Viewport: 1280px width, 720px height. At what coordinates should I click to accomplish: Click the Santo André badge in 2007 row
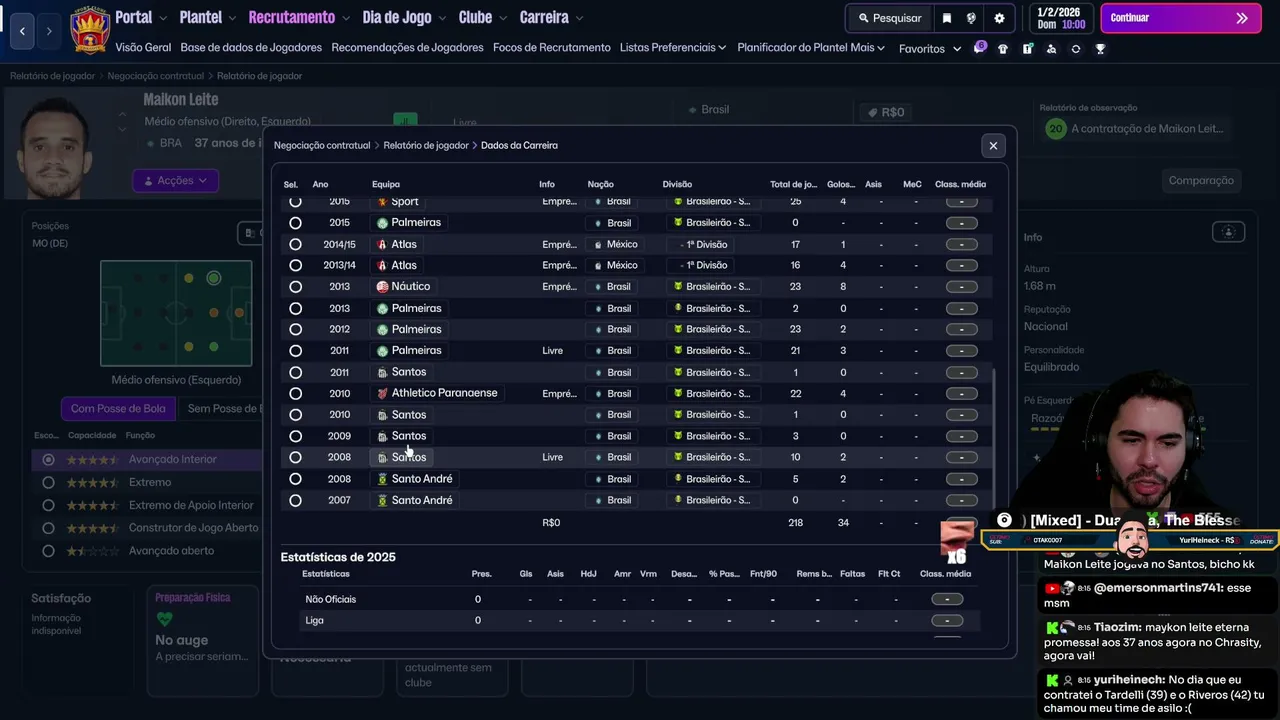(382, 500)
